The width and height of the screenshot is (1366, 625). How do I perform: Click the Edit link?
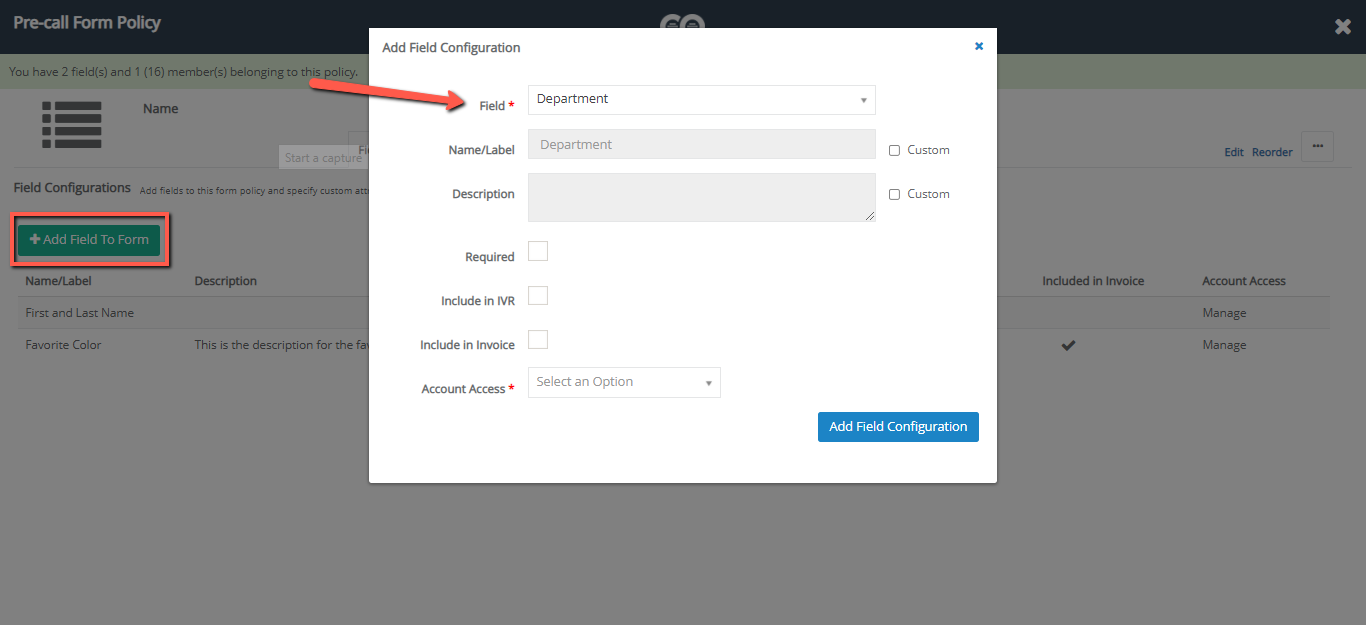[x=1234, y=152]
